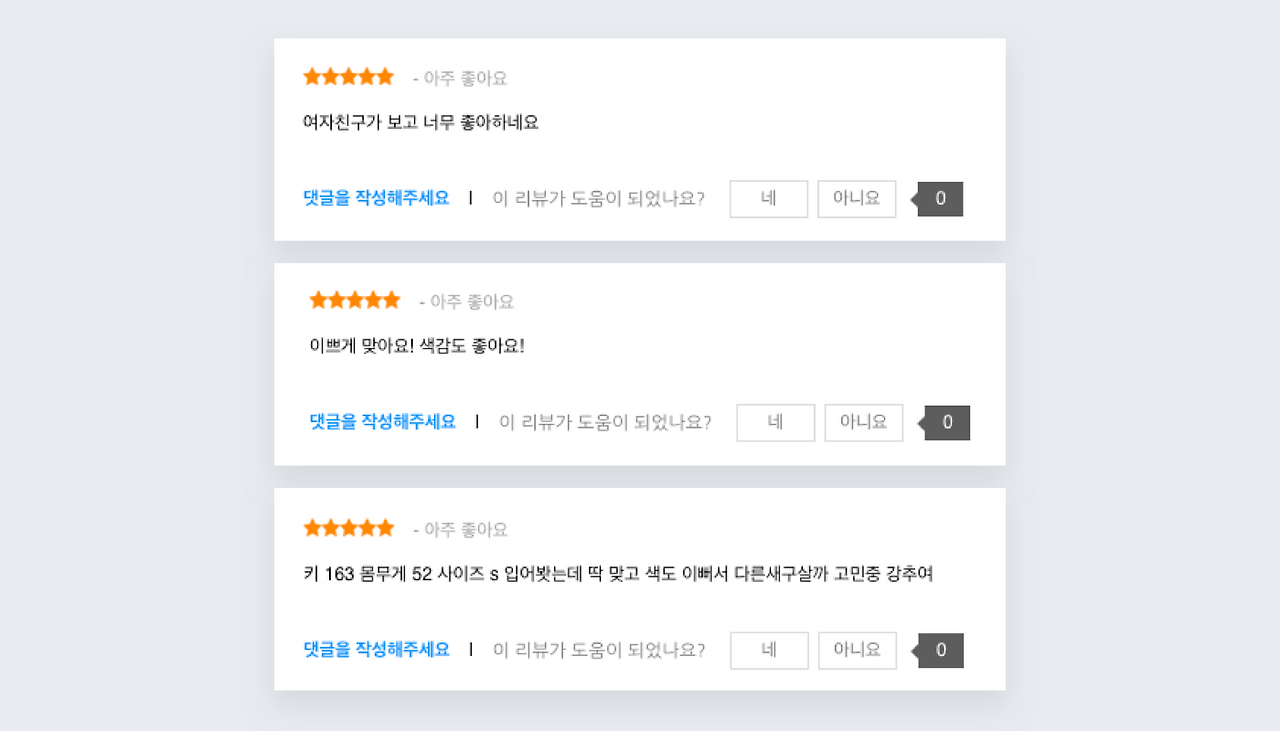Viewport: 1280px width, 731px height.
Task: Click the bottom review's helpful count badge
Action: (x=939, y=650)
